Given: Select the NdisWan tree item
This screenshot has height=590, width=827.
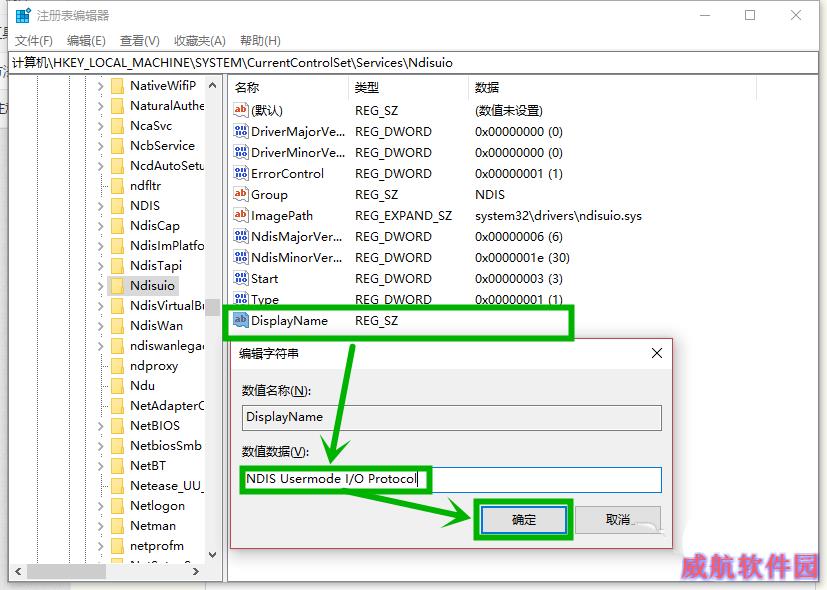Looking at the screenshot, I should click(156, 326).
